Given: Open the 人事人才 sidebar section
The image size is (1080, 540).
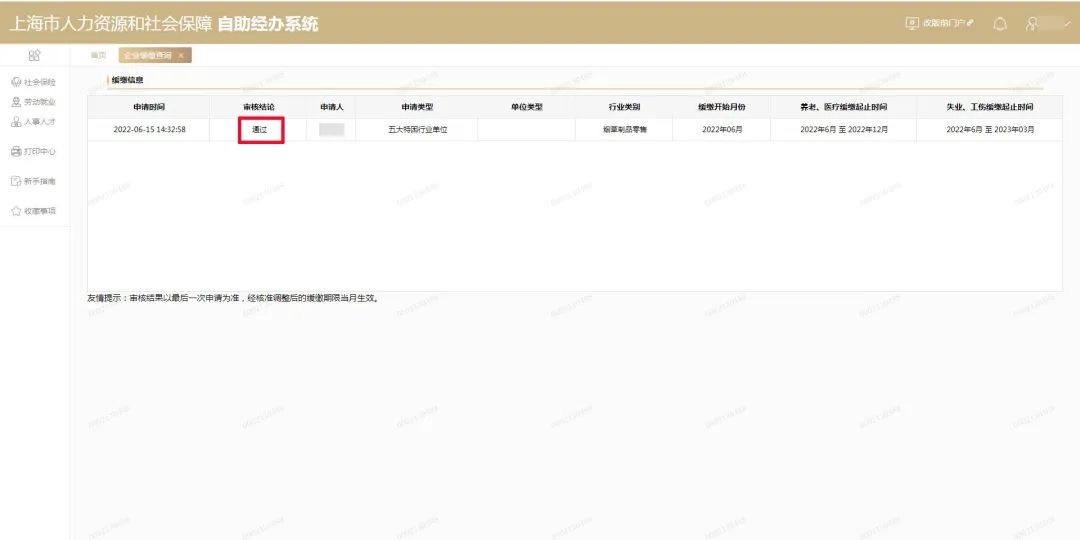Looking at the screenshot, I should [34, 122].
